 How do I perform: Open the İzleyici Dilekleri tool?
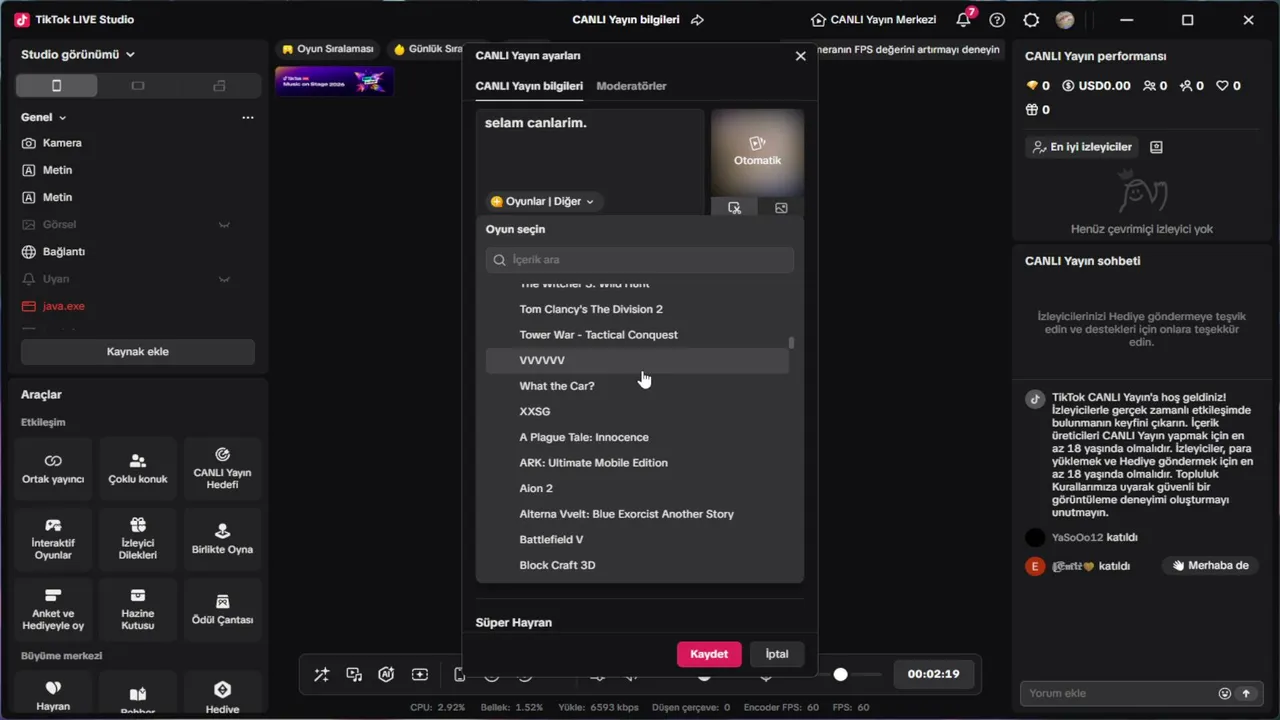138,539
